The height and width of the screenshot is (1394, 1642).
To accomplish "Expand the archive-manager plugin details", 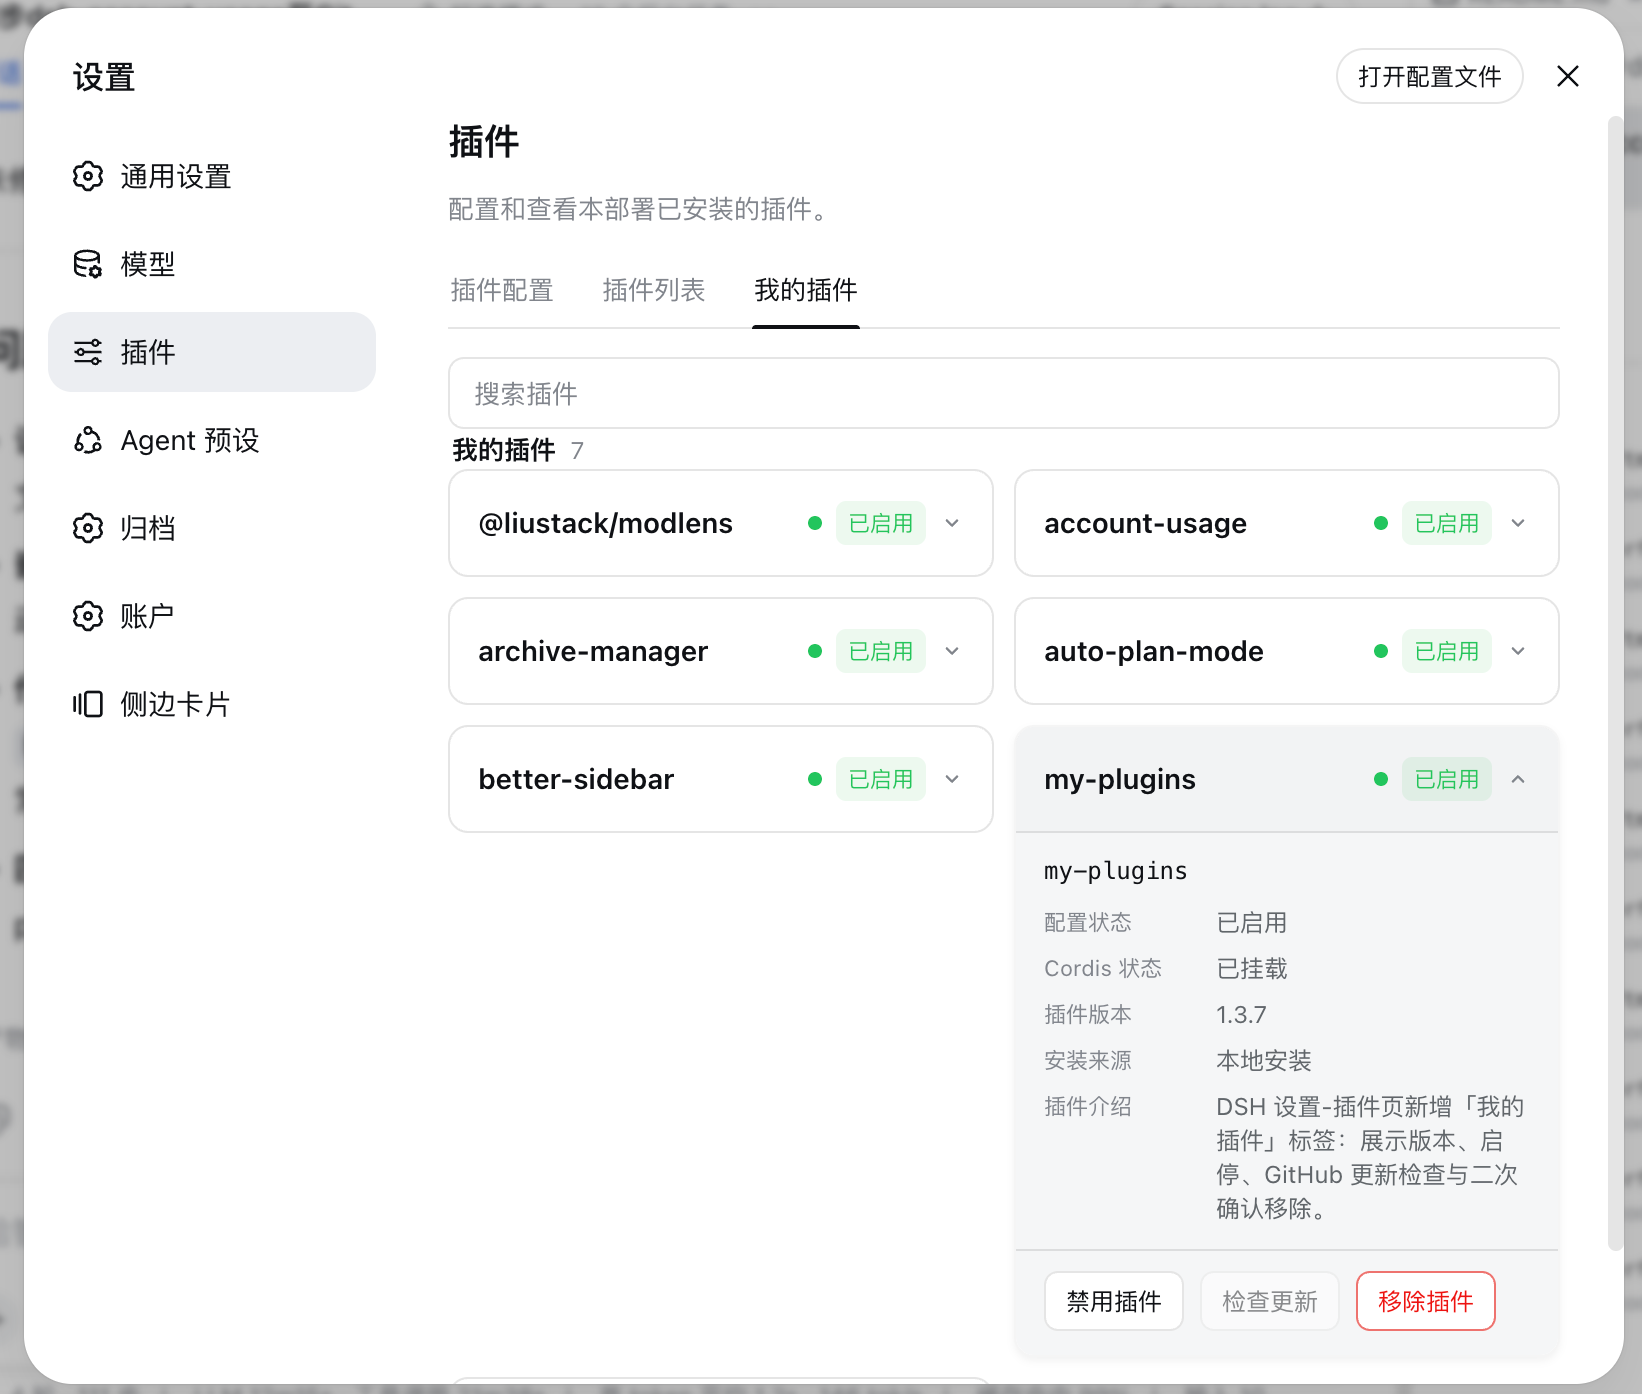I will pos(952,651).
